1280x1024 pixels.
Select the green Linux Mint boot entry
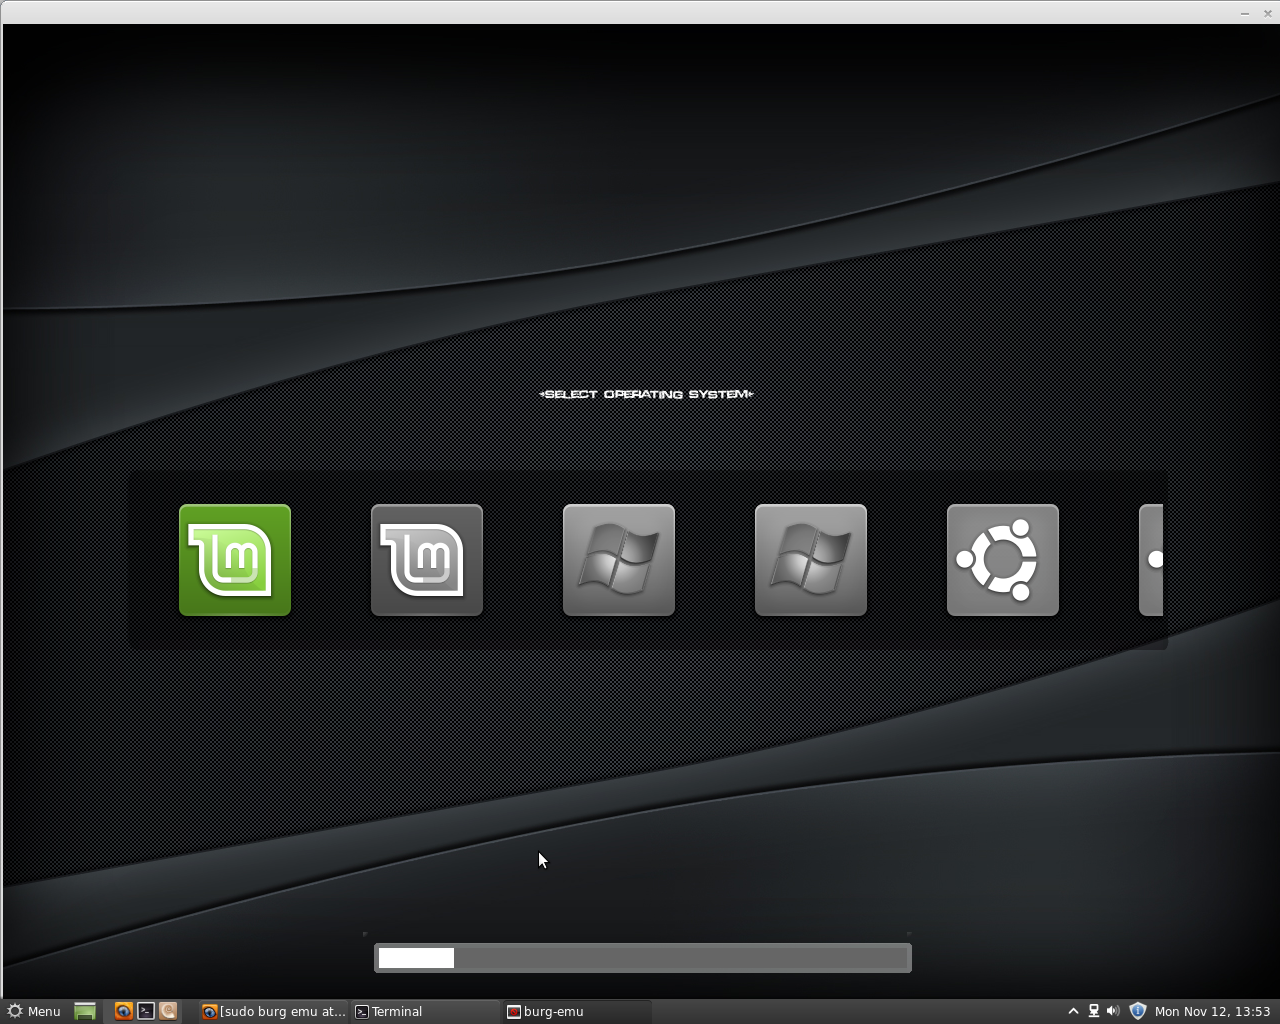(x=235, y=560)
